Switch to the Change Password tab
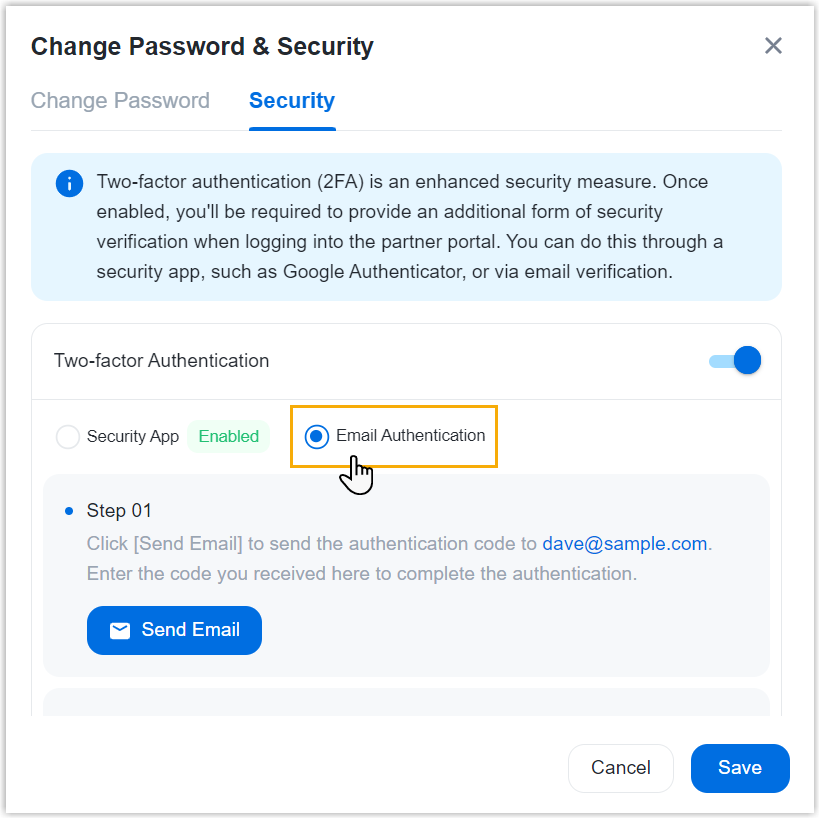Image resolution: width=820 pixels, height=819 pixels. (x=120, y=101)
